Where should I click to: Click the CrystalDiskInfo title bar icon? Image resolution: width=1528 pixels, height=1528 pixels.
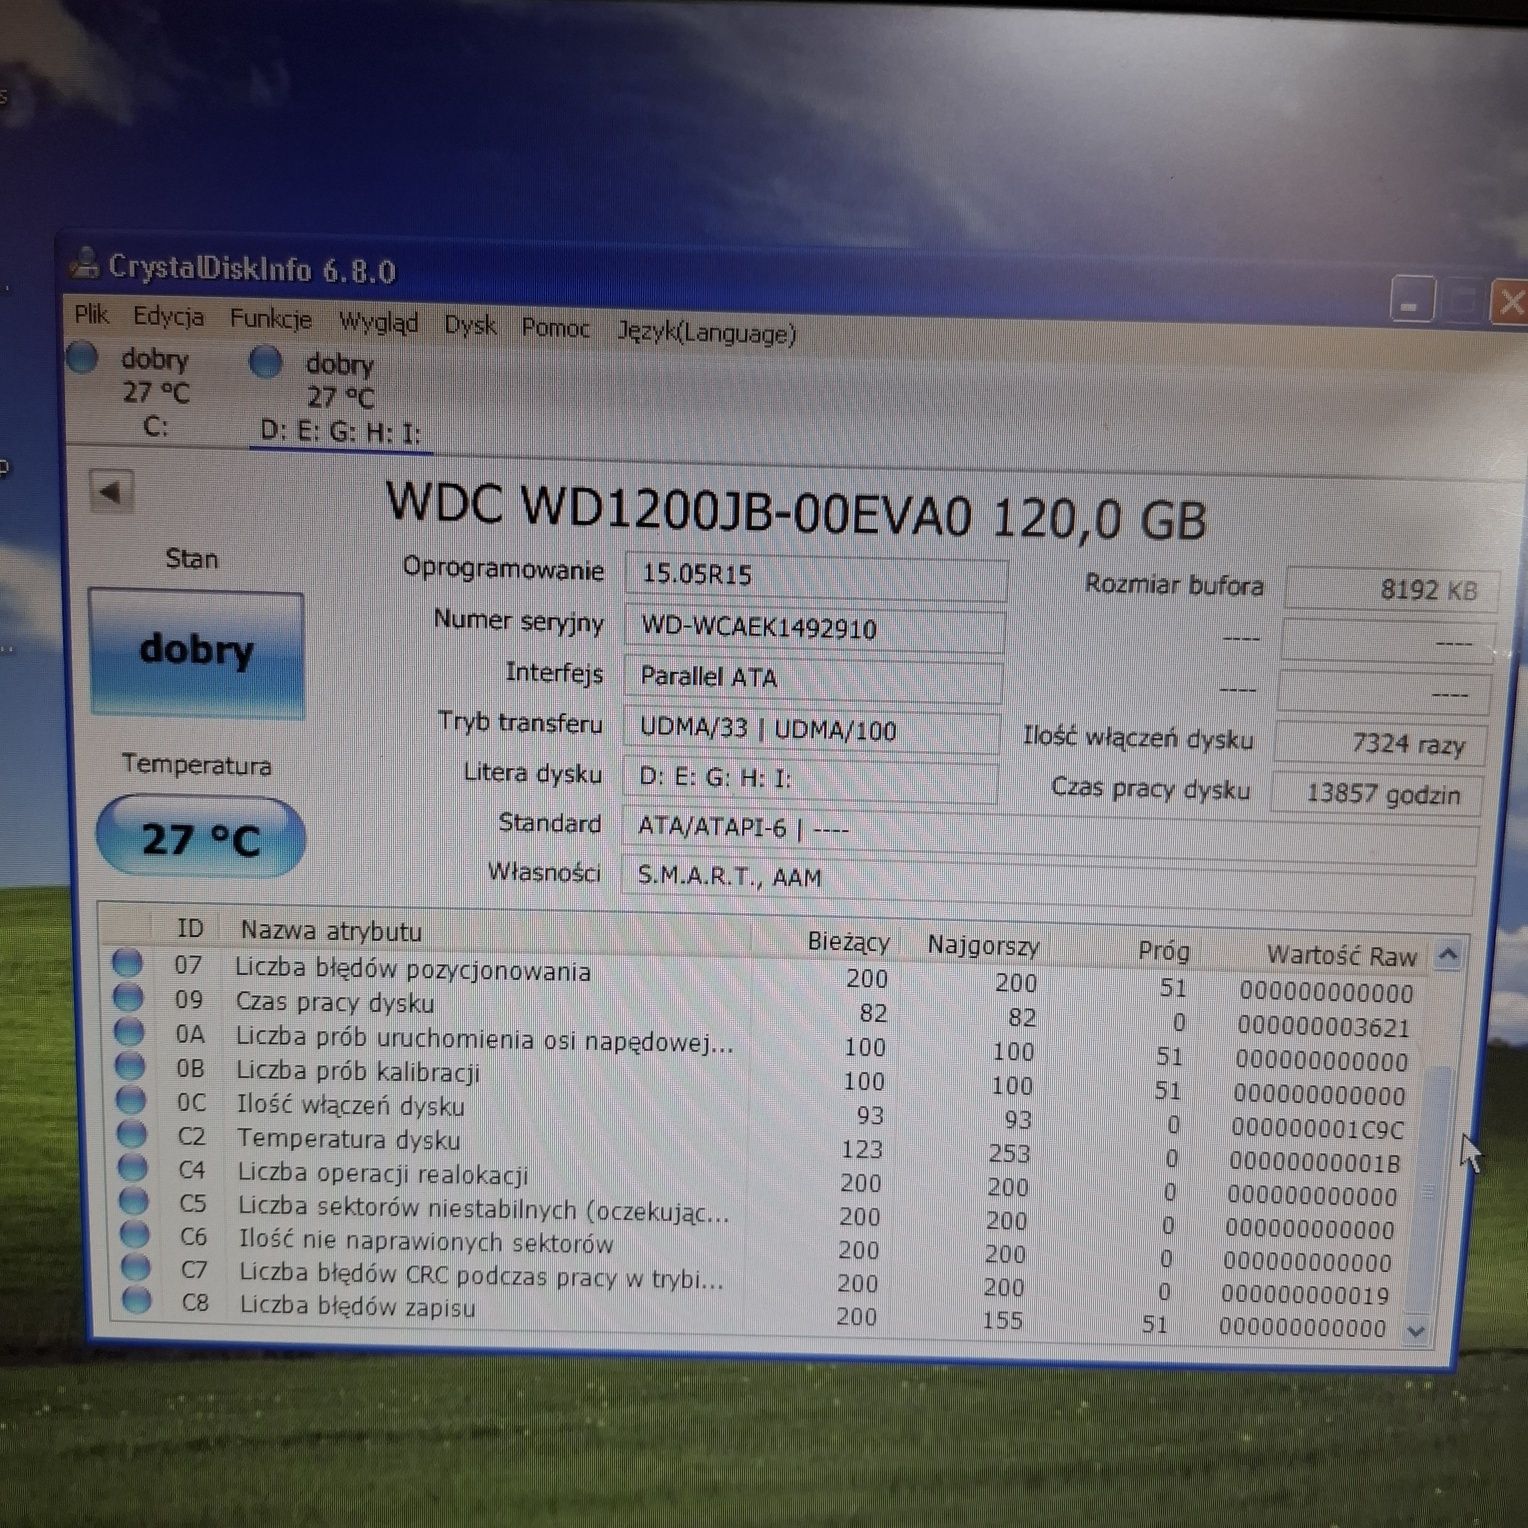coord(85,263)
